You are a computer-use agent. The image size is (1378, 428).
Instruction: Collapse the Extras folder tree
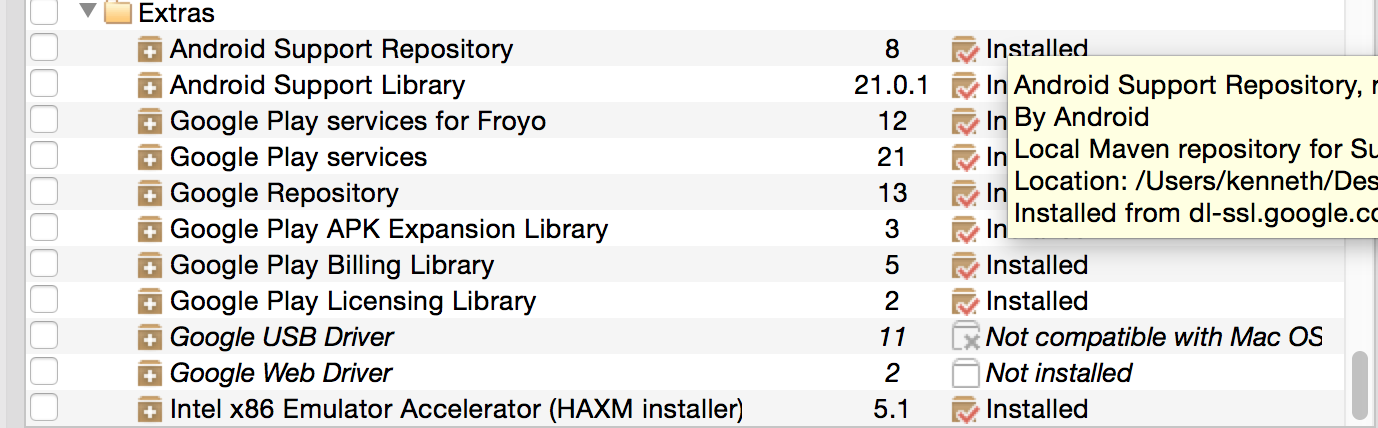[x=87, y=12]
